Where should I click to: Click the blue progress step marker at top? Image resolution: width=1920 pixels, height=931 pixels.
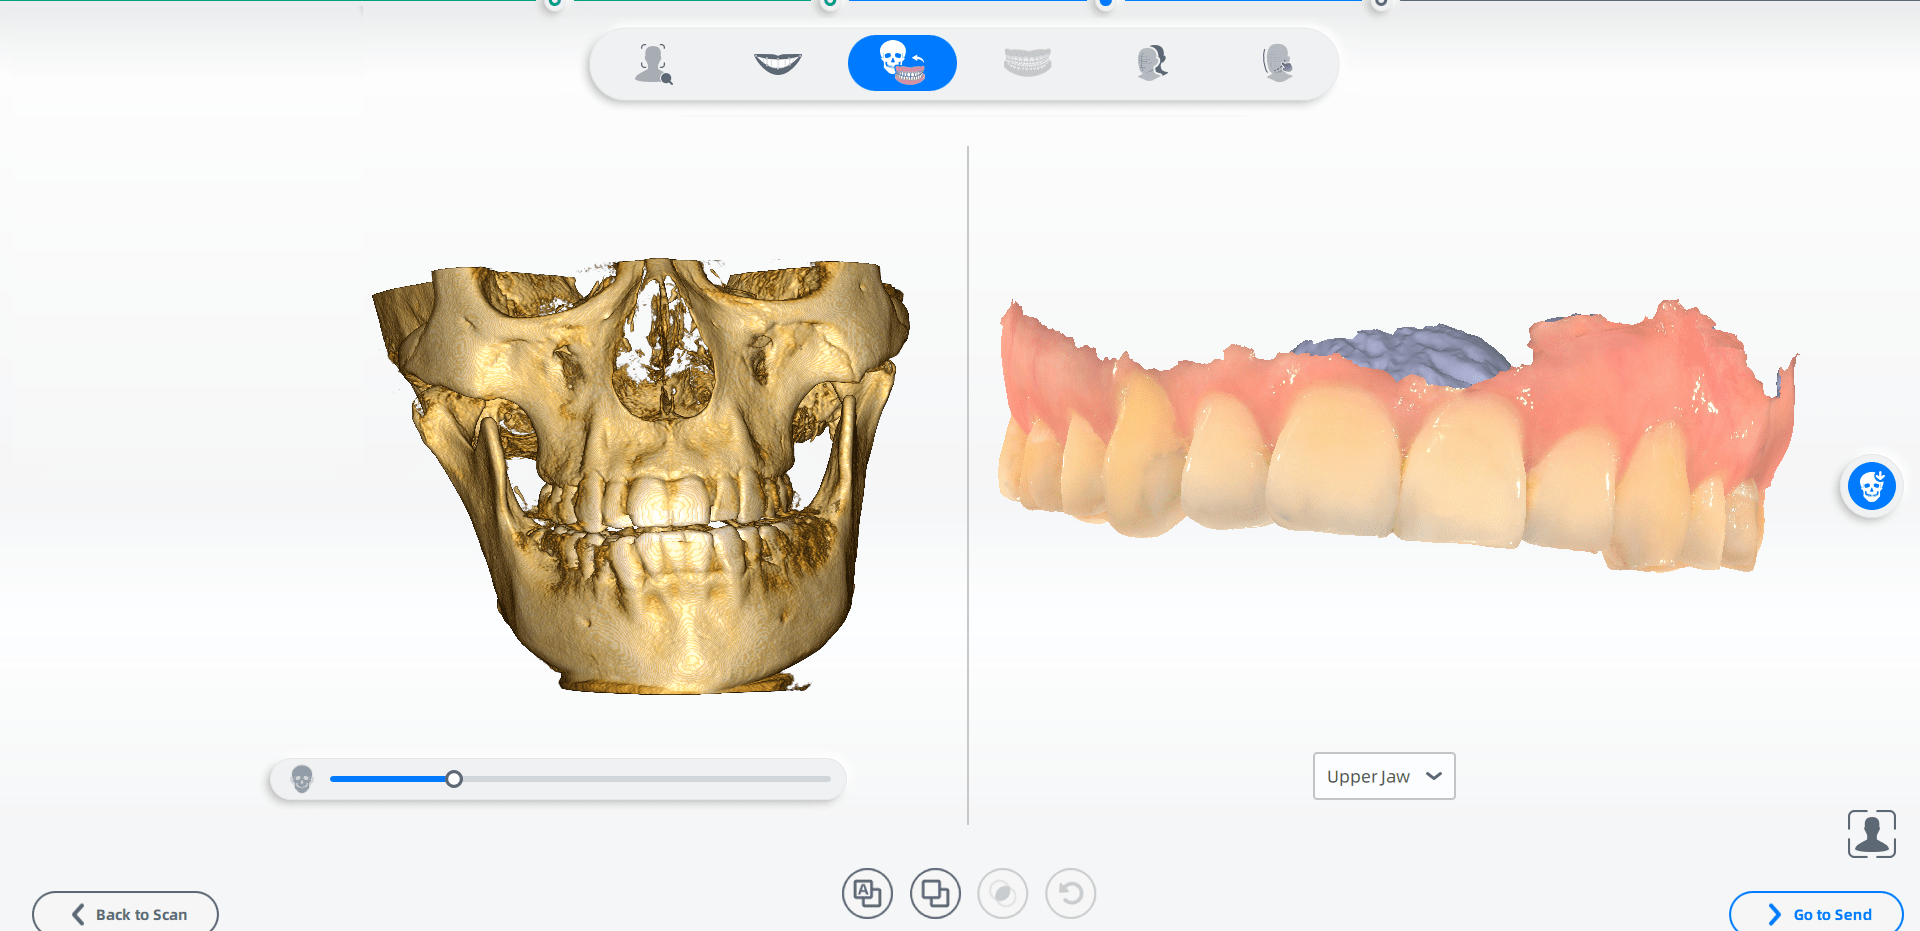click(x=1105, y=3)
